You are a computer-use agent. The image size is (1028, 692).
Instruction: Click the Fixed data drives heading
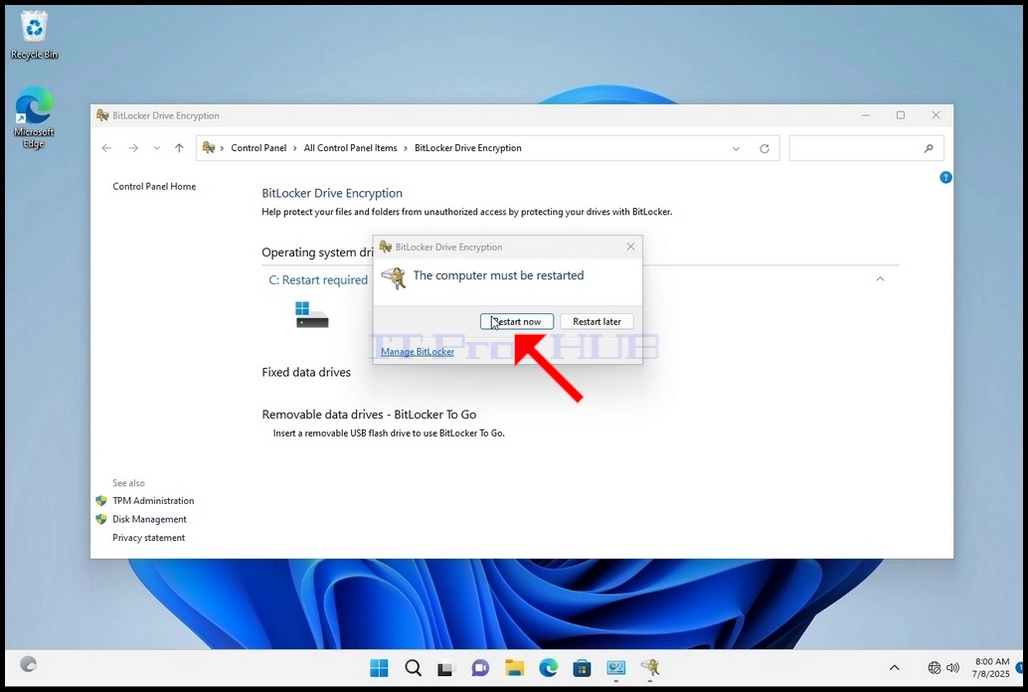tap(306, 372)
